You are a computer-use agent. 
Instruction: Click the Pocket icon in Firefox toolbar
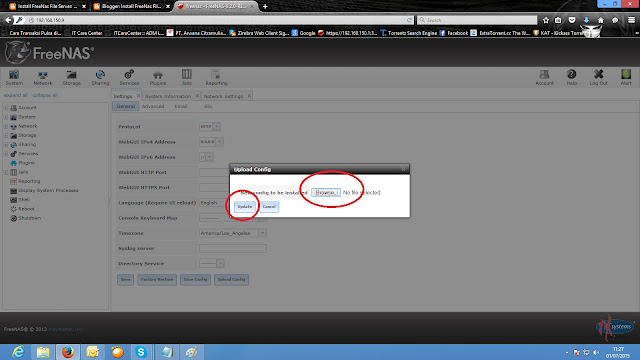click(572, 20)
